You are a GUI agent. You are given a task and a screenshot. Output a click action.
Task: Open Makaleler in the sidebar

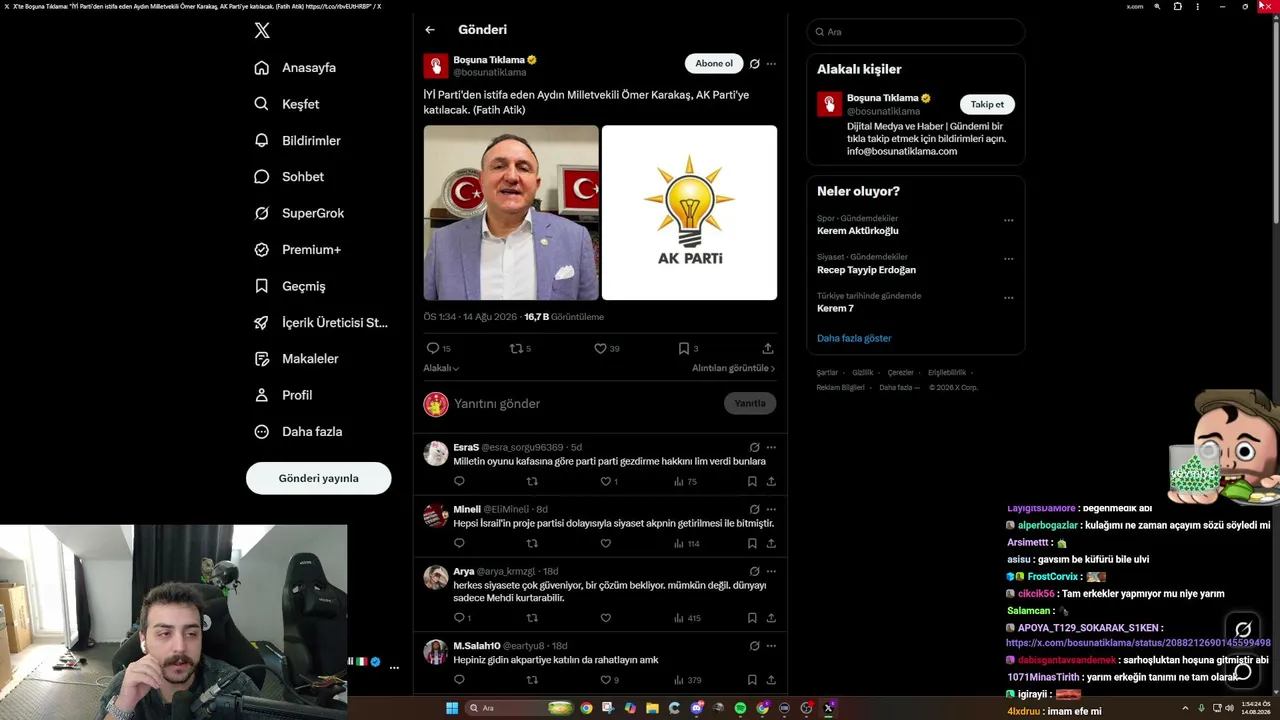296,359
